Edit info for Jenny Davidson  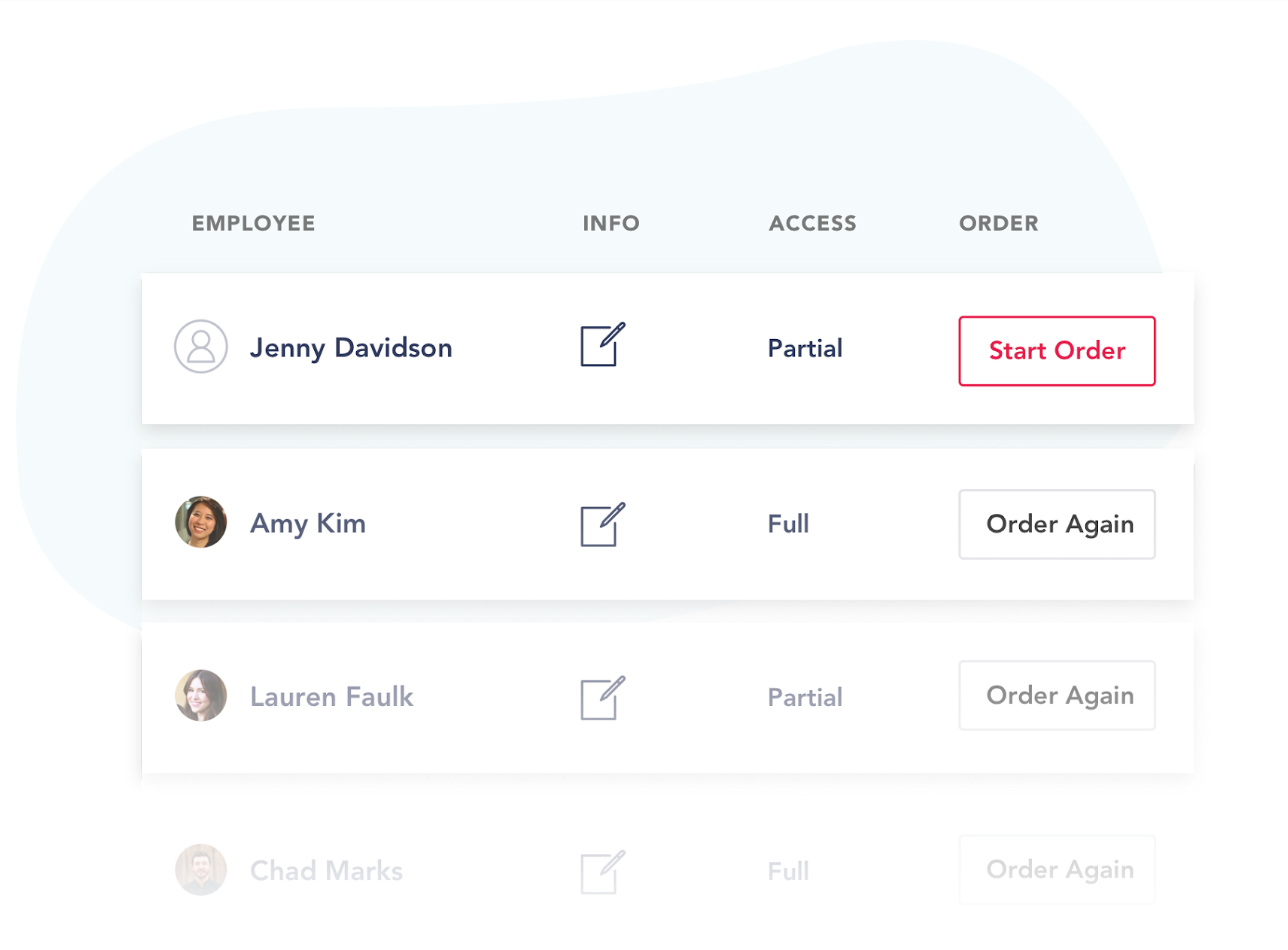coord(603,344)
